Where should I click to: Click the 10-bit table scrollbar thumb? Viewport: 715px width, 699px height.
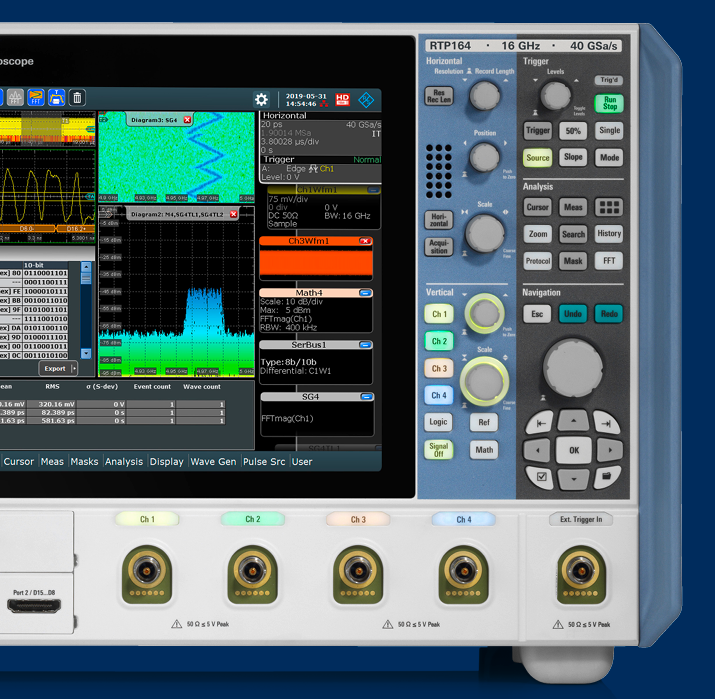(x=86, y=278)
